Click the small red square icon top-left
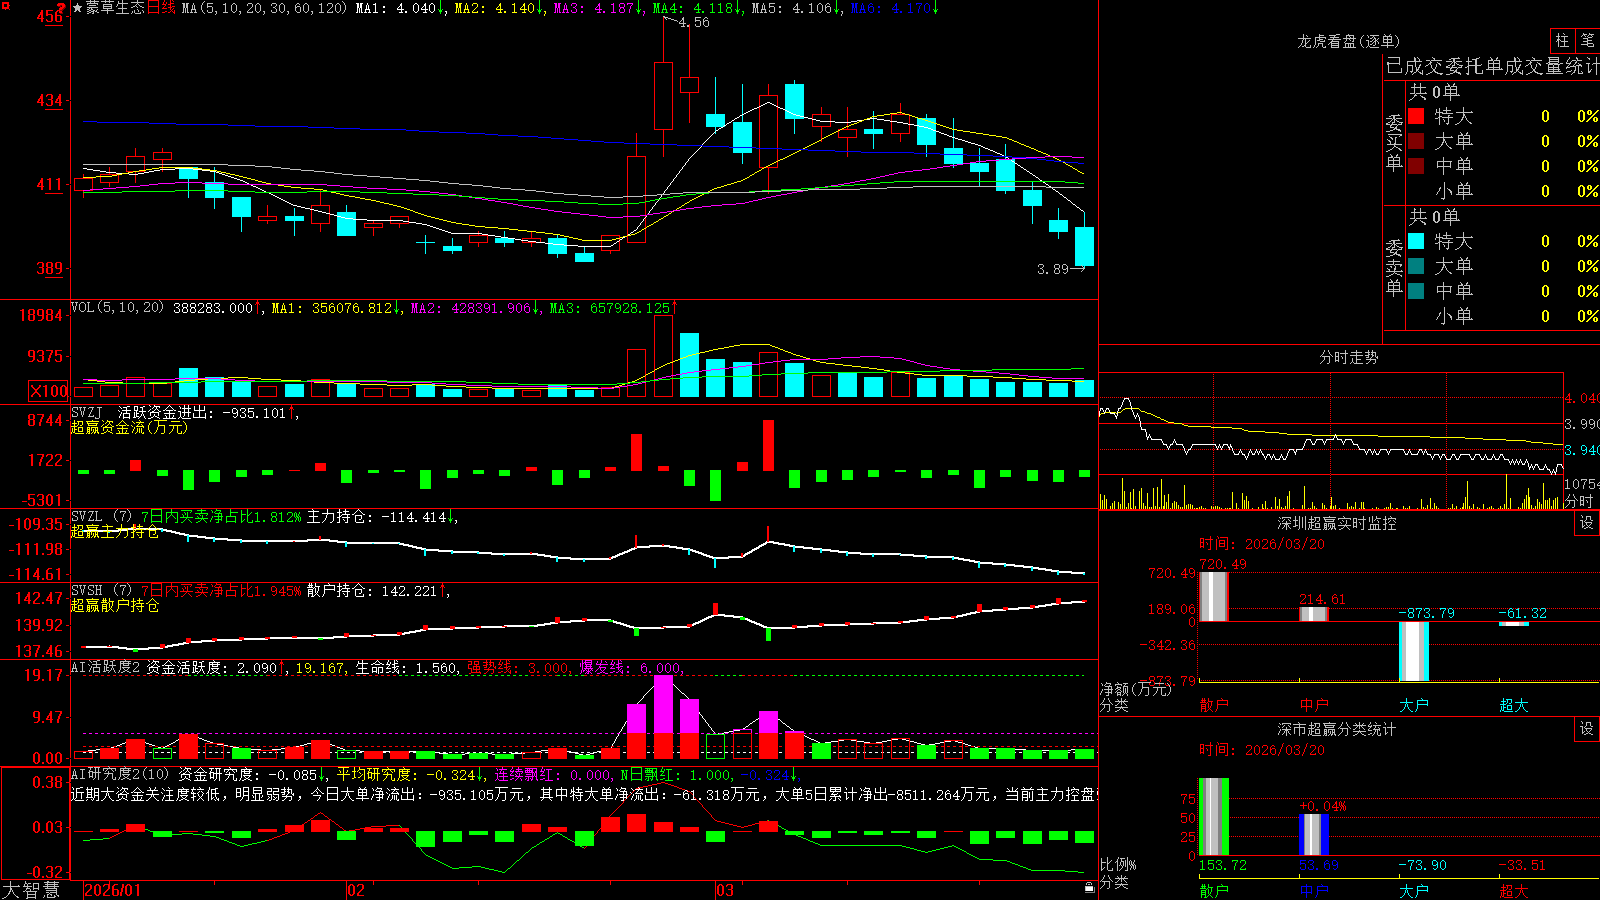The width and height of the screenshot is (1600, 900). point(6,6)
